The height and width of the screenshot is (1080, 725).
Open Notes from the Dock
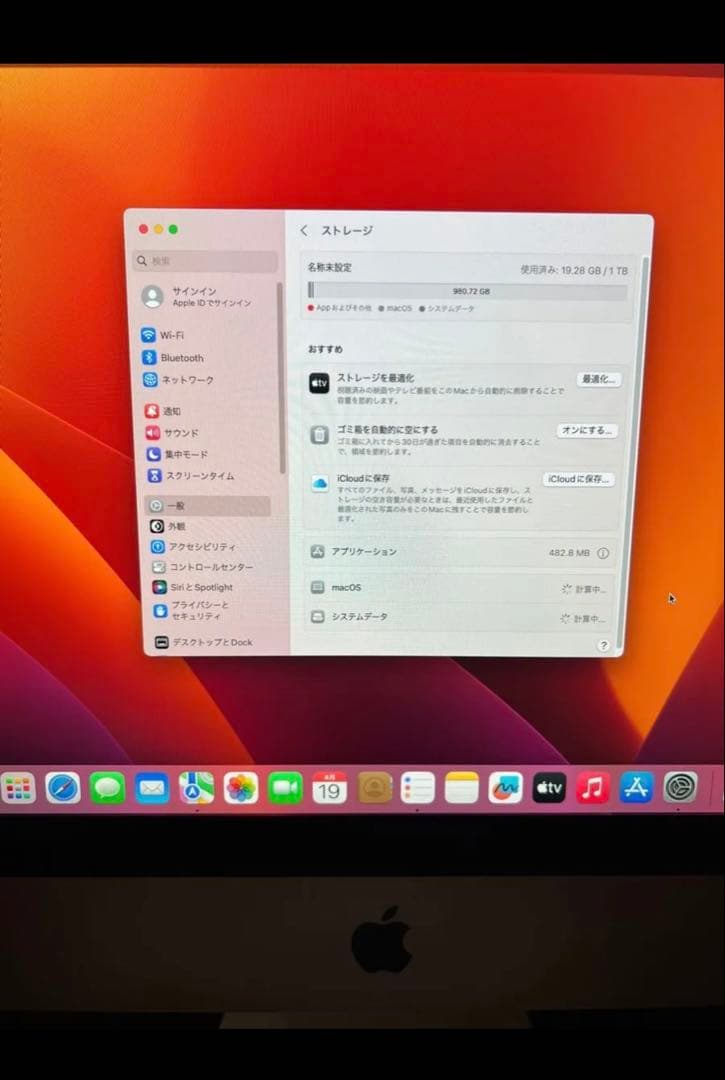click(x=461, y=788)
